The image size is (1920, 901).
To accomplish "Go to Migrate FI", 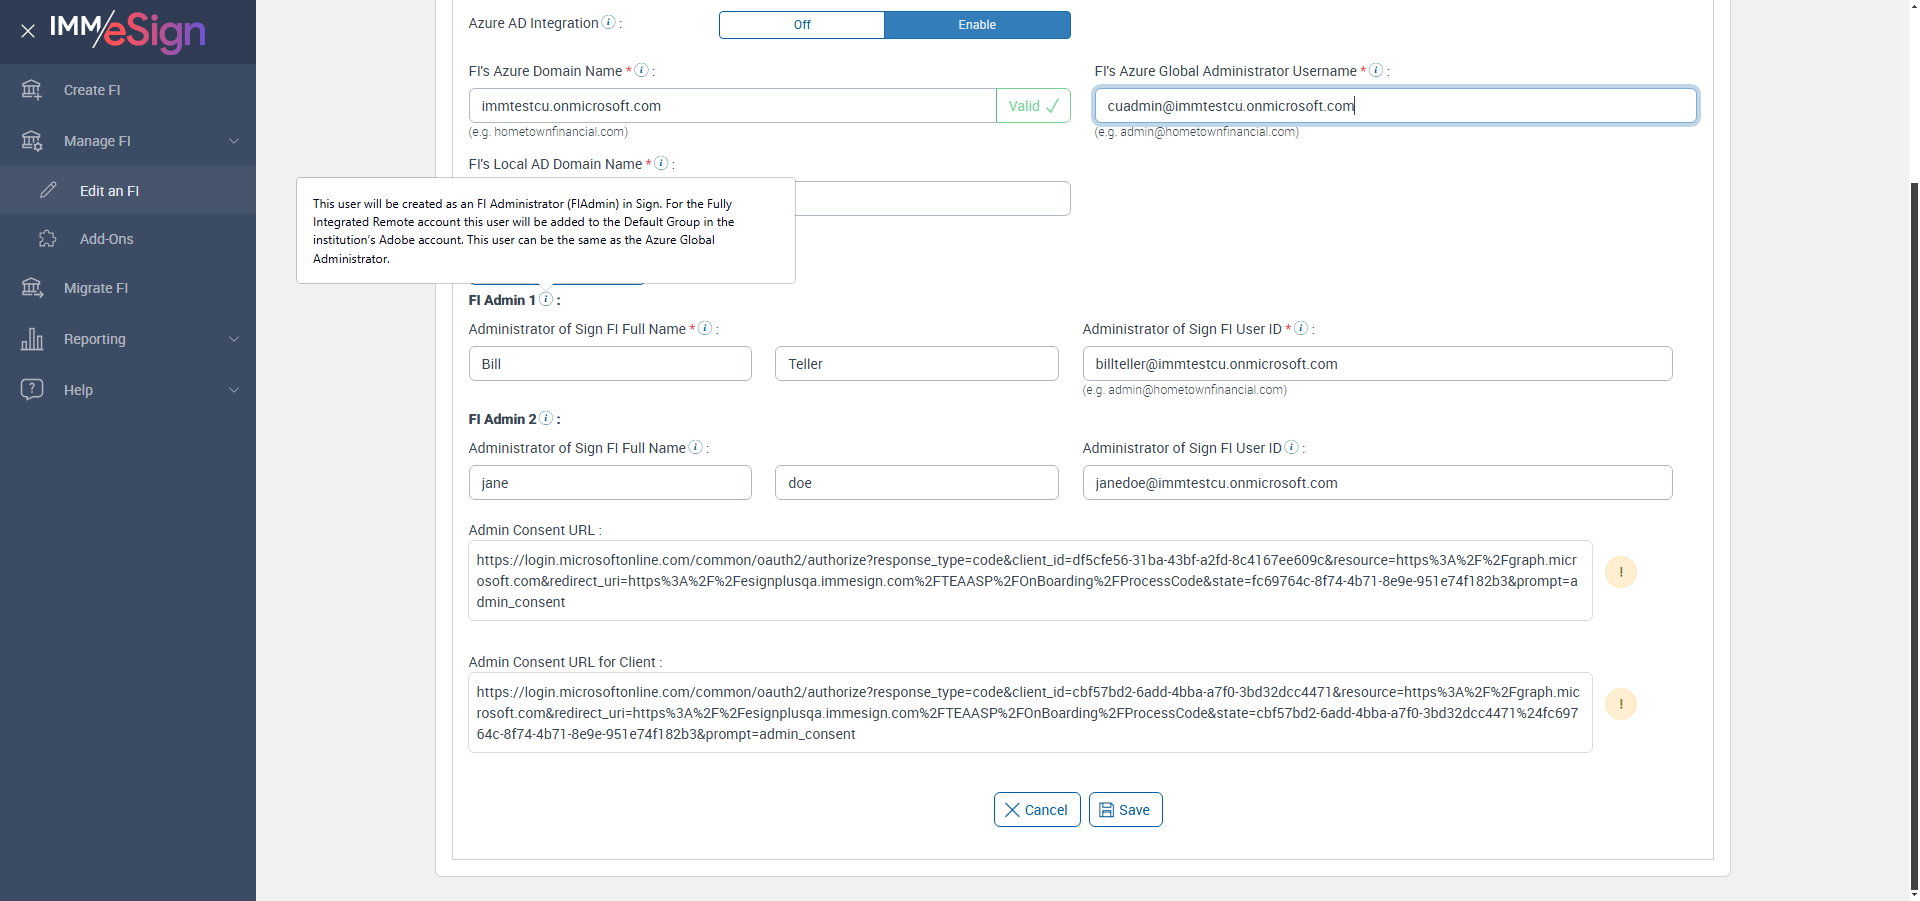I will point(96,288).
